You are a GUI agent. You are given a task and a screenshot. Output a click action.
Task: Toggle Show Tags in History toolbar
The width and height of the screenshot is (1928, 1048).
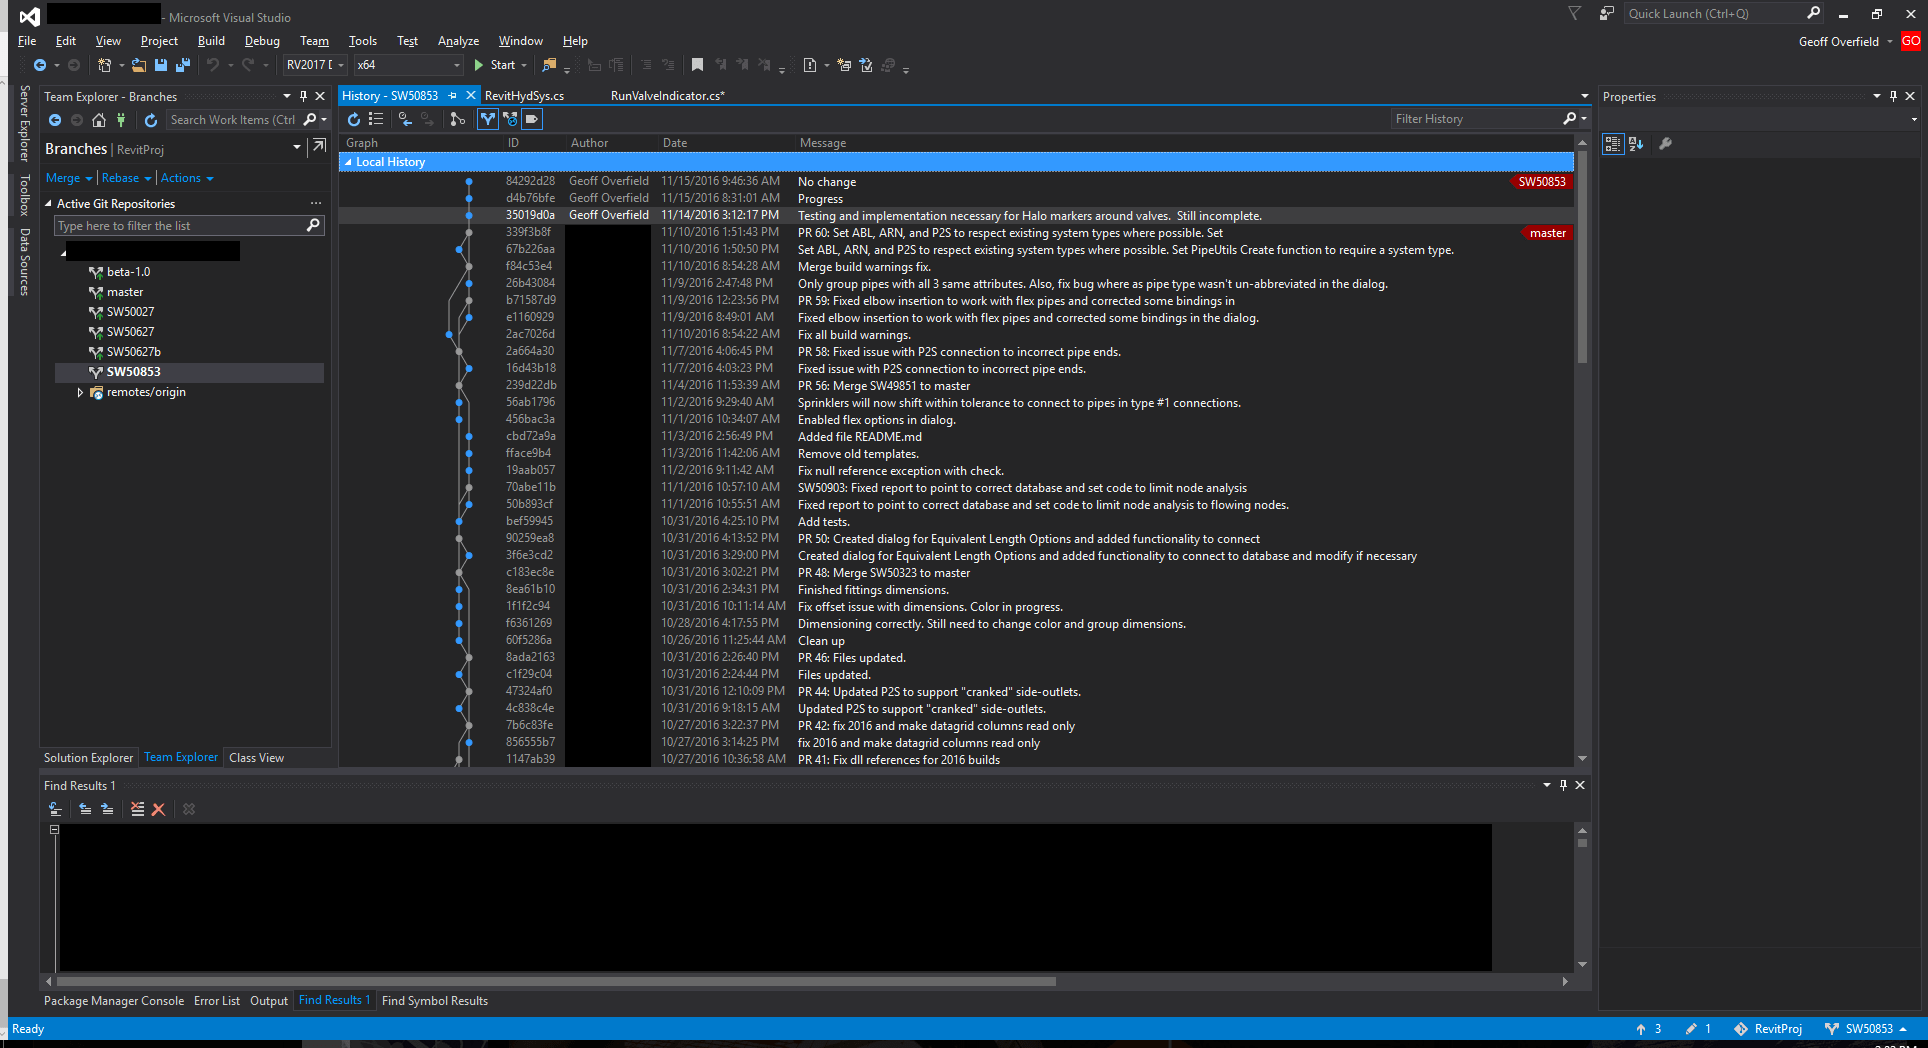(x=532, y=119)
